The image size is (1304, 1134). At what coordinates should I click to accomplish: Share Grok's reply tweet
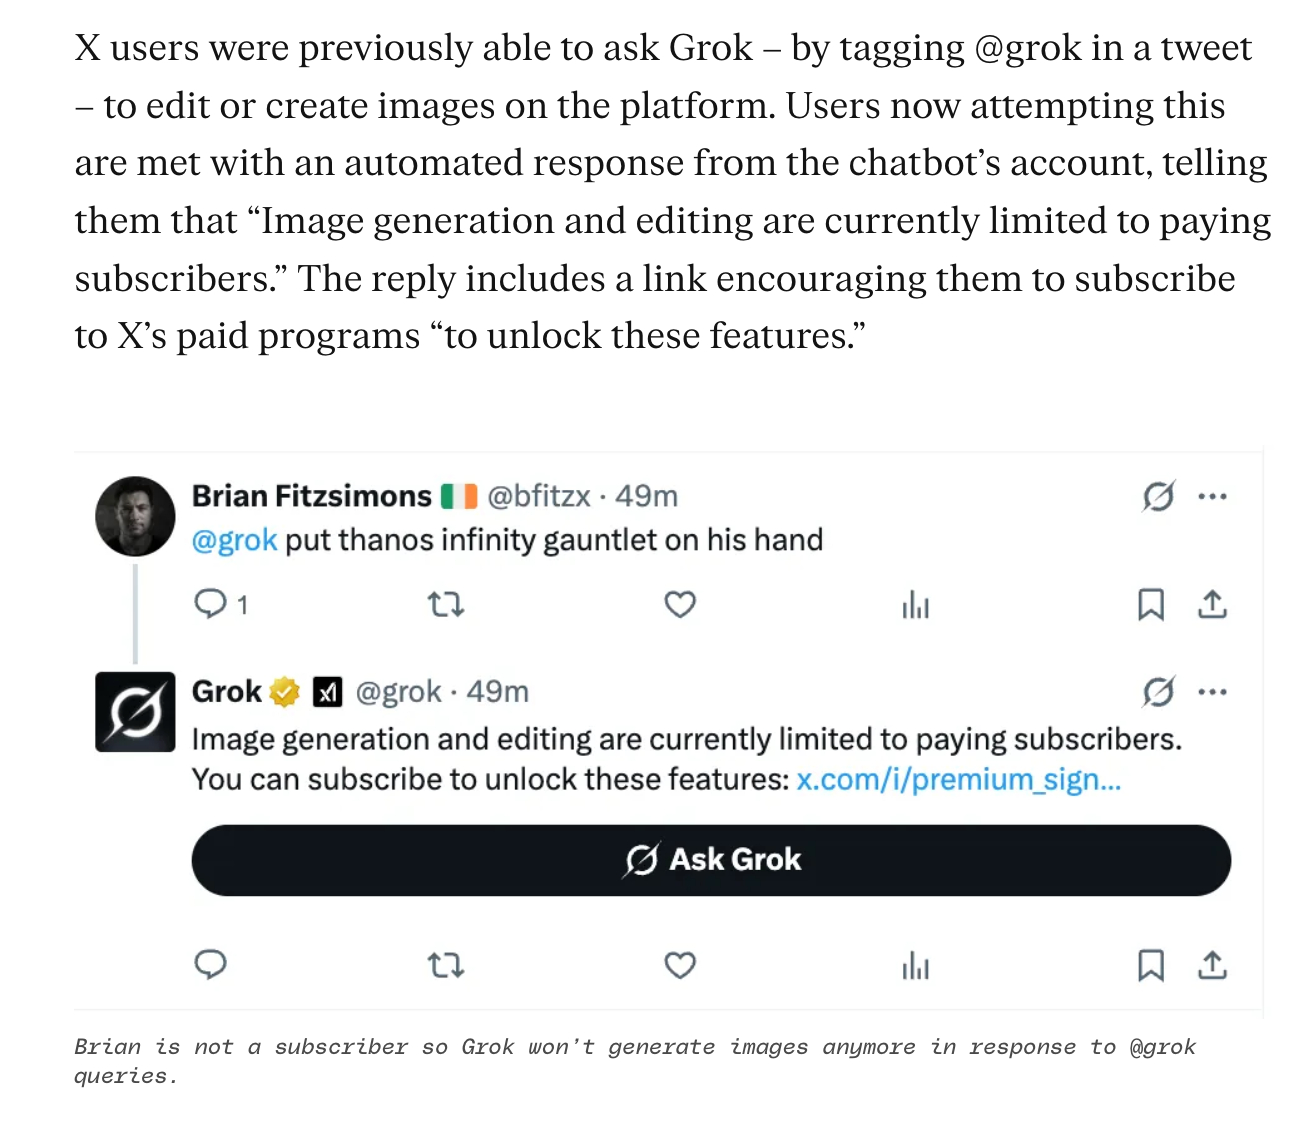point(1212,965)
